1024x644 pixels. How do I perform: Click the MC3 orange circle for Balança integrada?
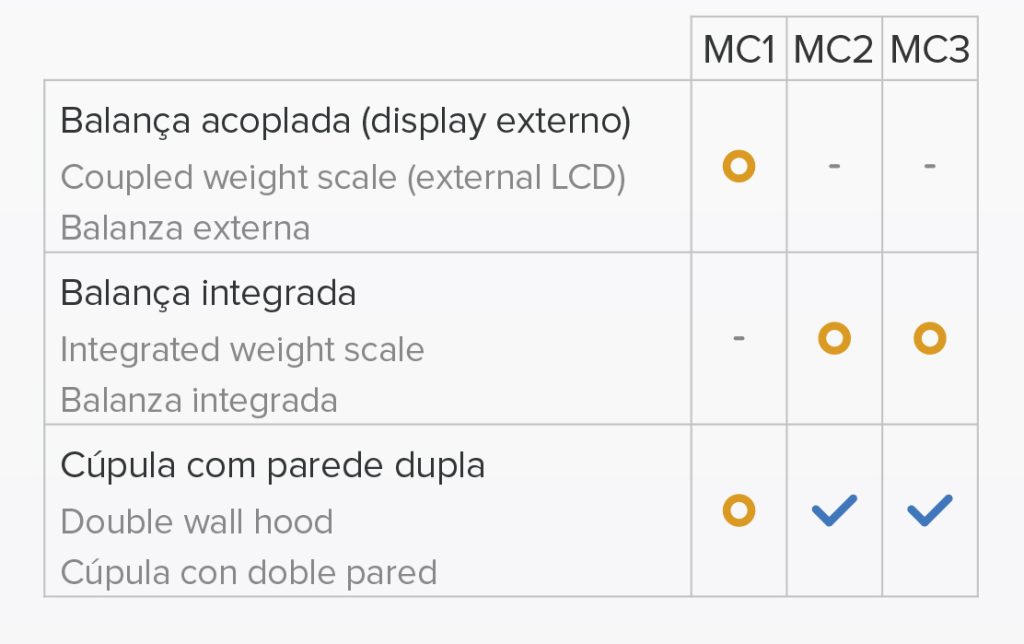[929, 338]
